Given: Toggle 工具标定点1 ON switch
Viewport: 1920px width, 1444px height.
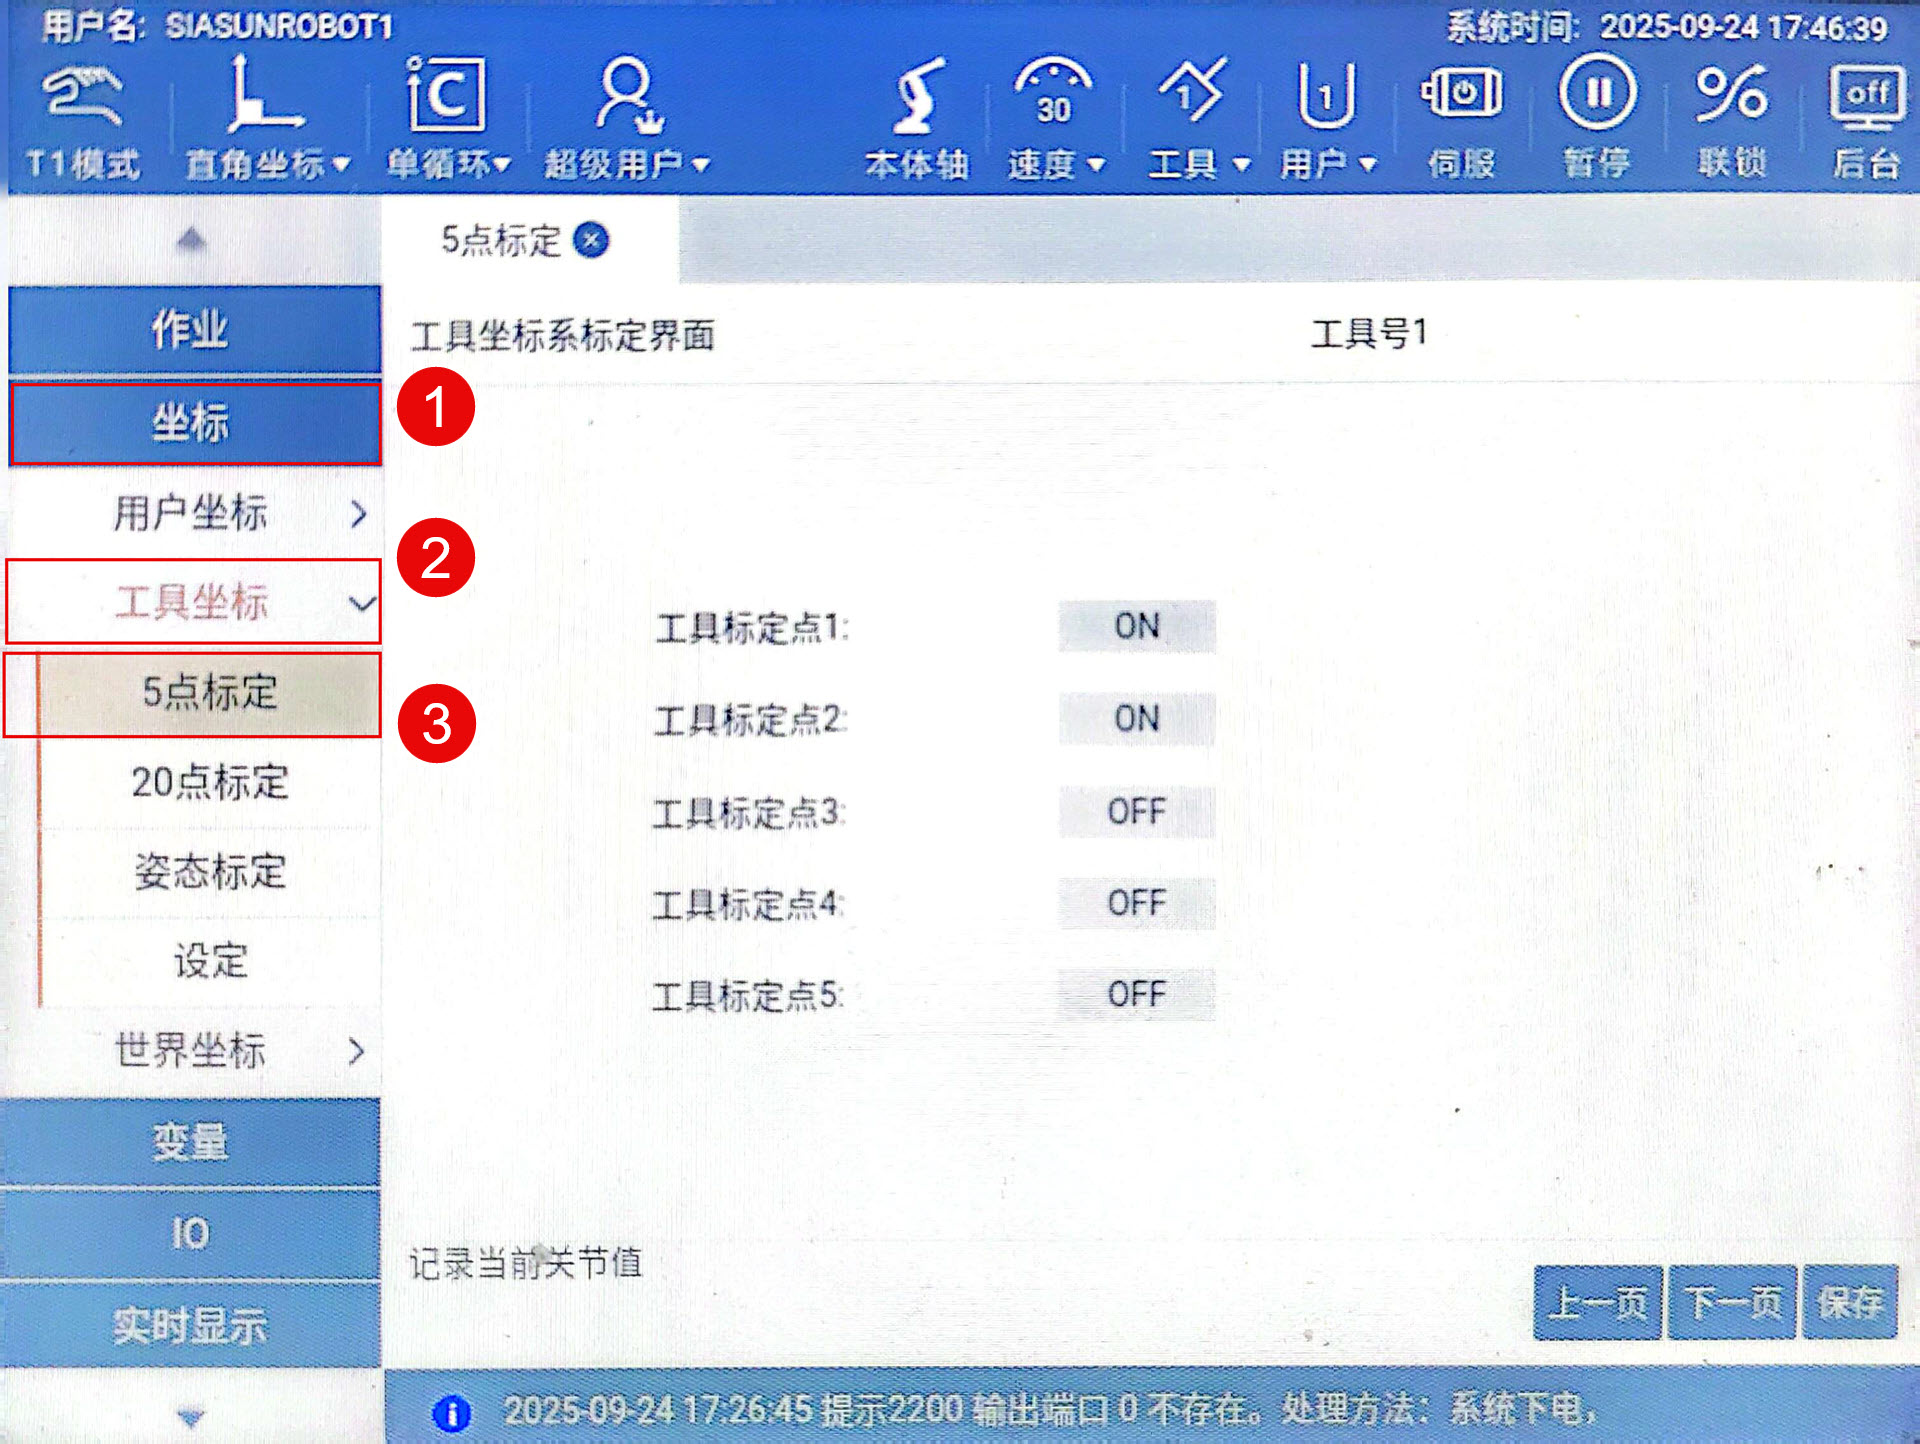Looking at the screenshot, I should tap(1137, 627).
